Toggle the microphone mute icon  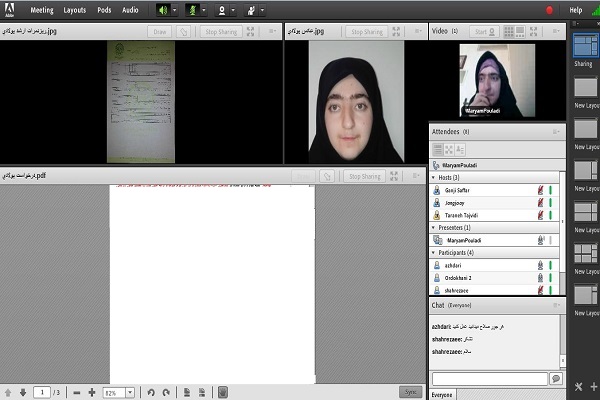[192, 10]
